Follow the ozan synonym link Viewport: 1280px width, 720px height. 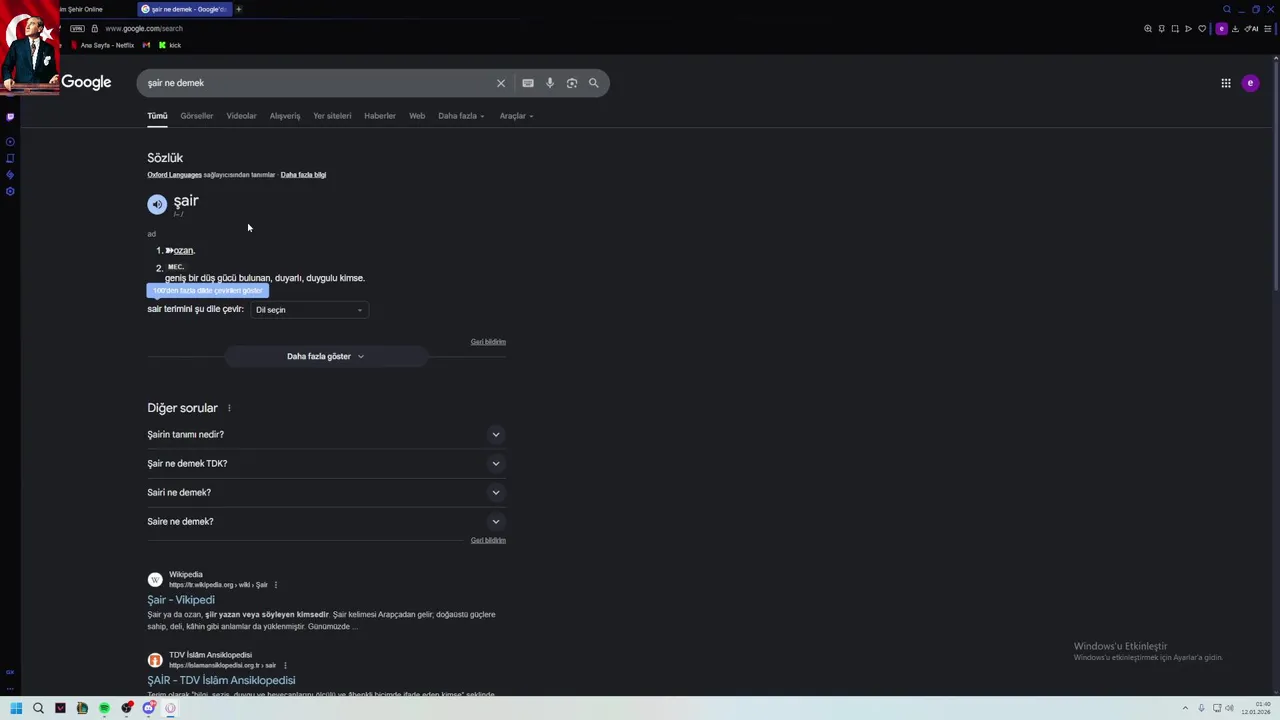[x=183, y=250]
